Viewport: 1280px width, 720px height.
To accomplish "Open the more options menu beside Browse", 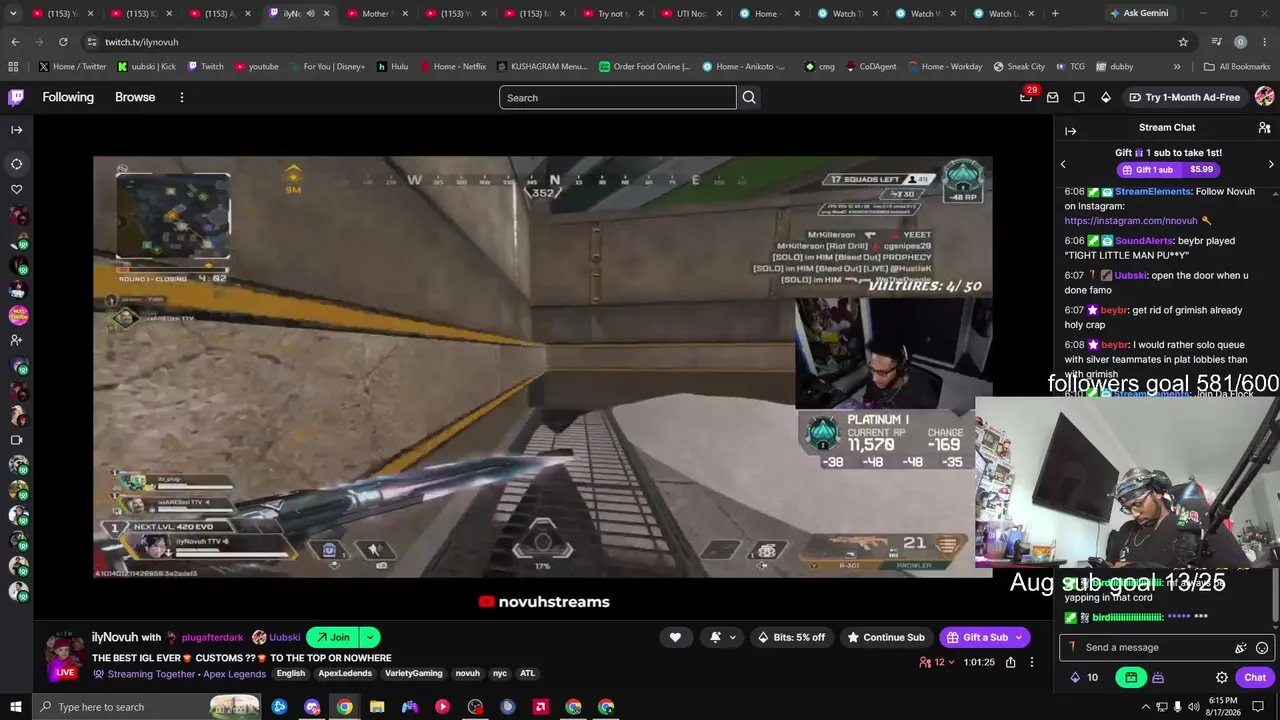I will pyautogui.click(x=182, y=97).
